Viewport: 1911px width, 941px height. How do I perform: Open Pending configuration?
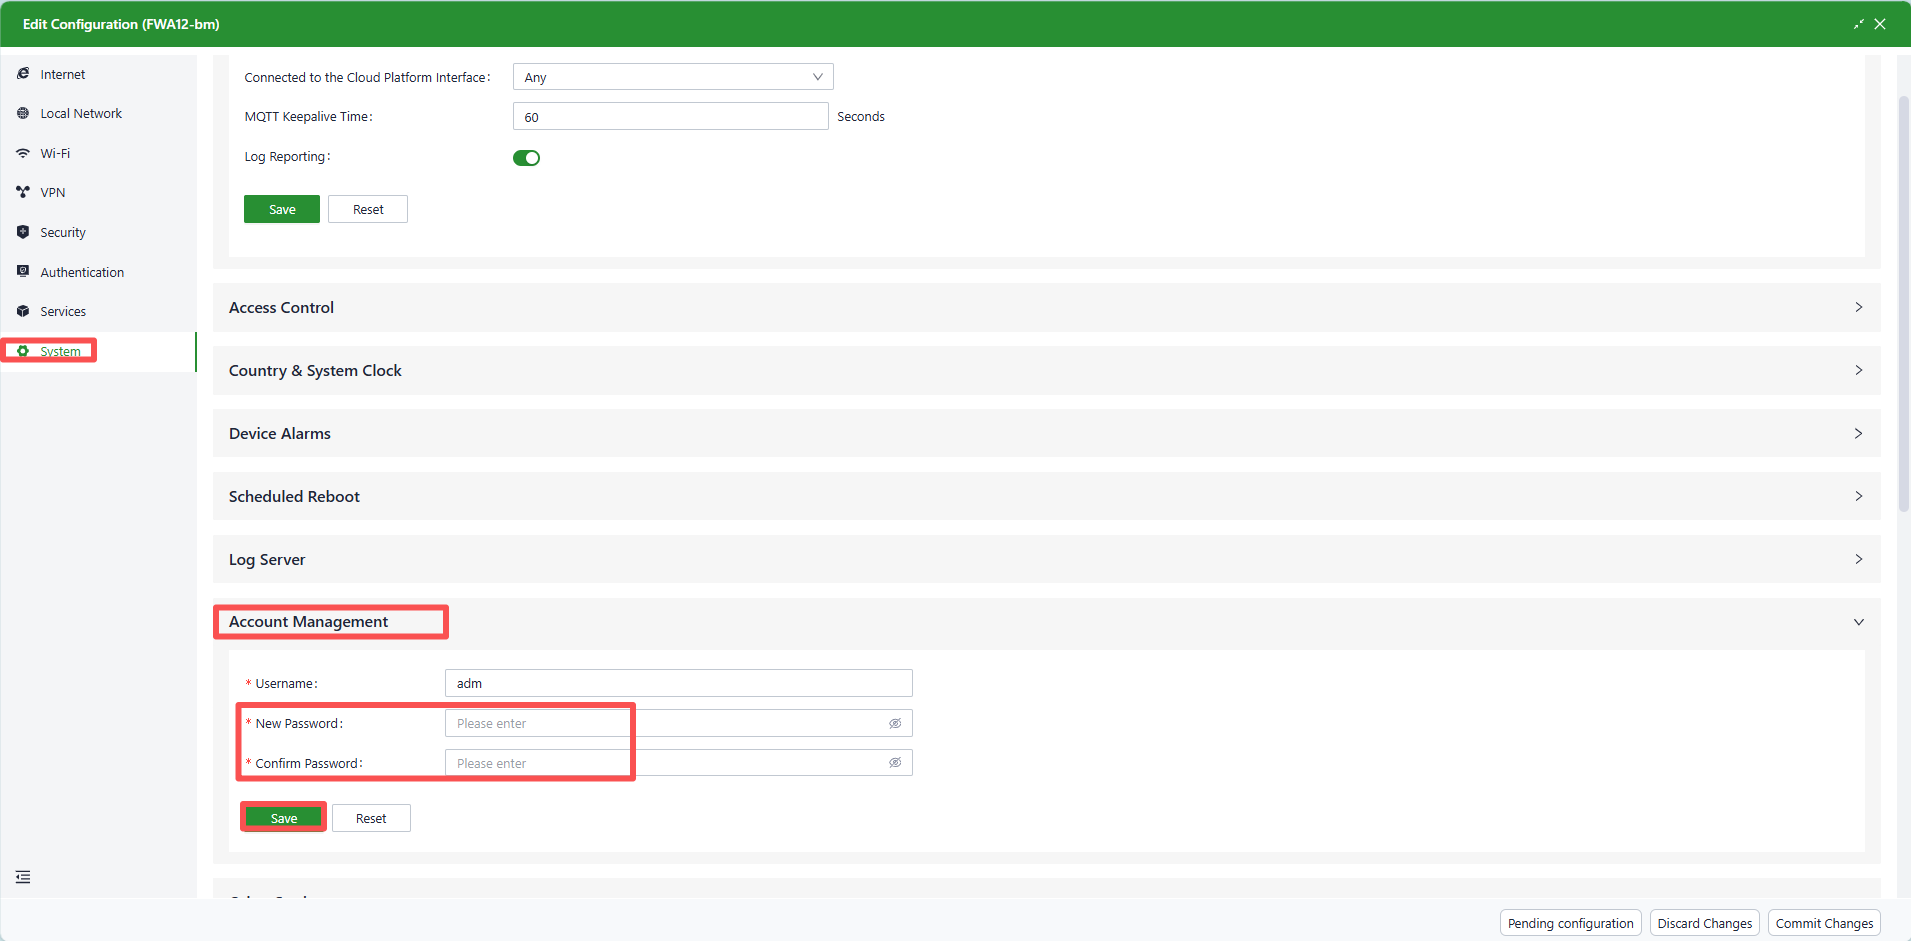pos(1570,923)
